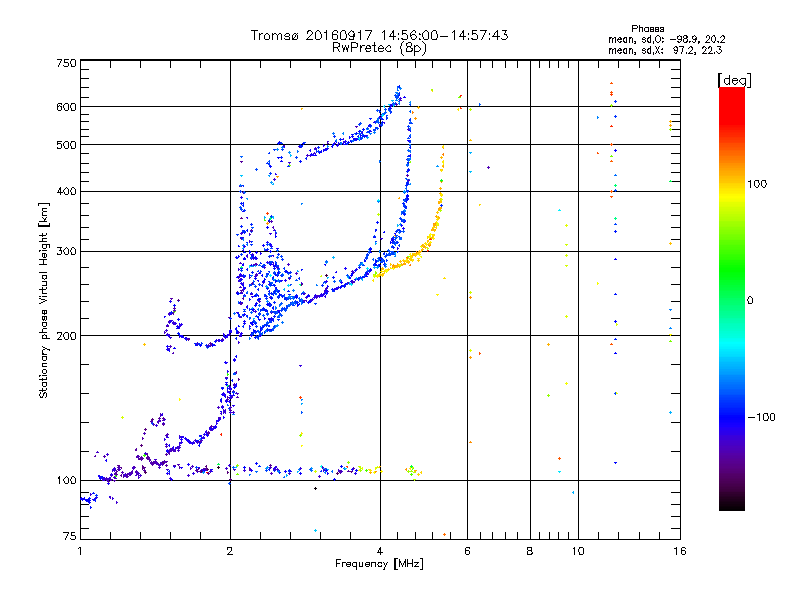
Task: Click the x-axis tick label '16'
Action: (680, 551)
